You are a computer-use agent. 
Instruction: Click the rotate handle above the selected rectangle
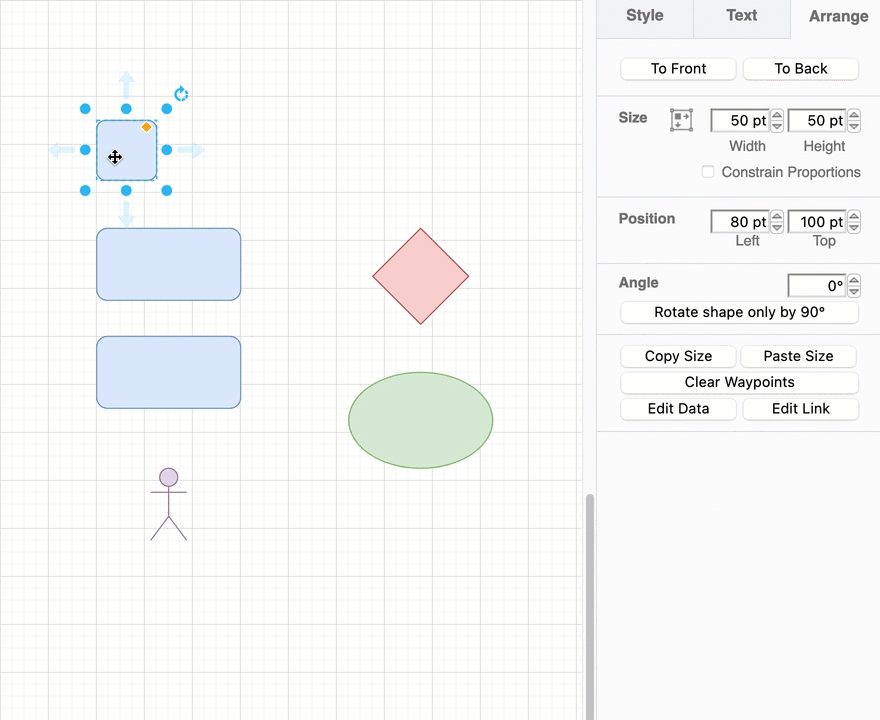coord(181,93)
